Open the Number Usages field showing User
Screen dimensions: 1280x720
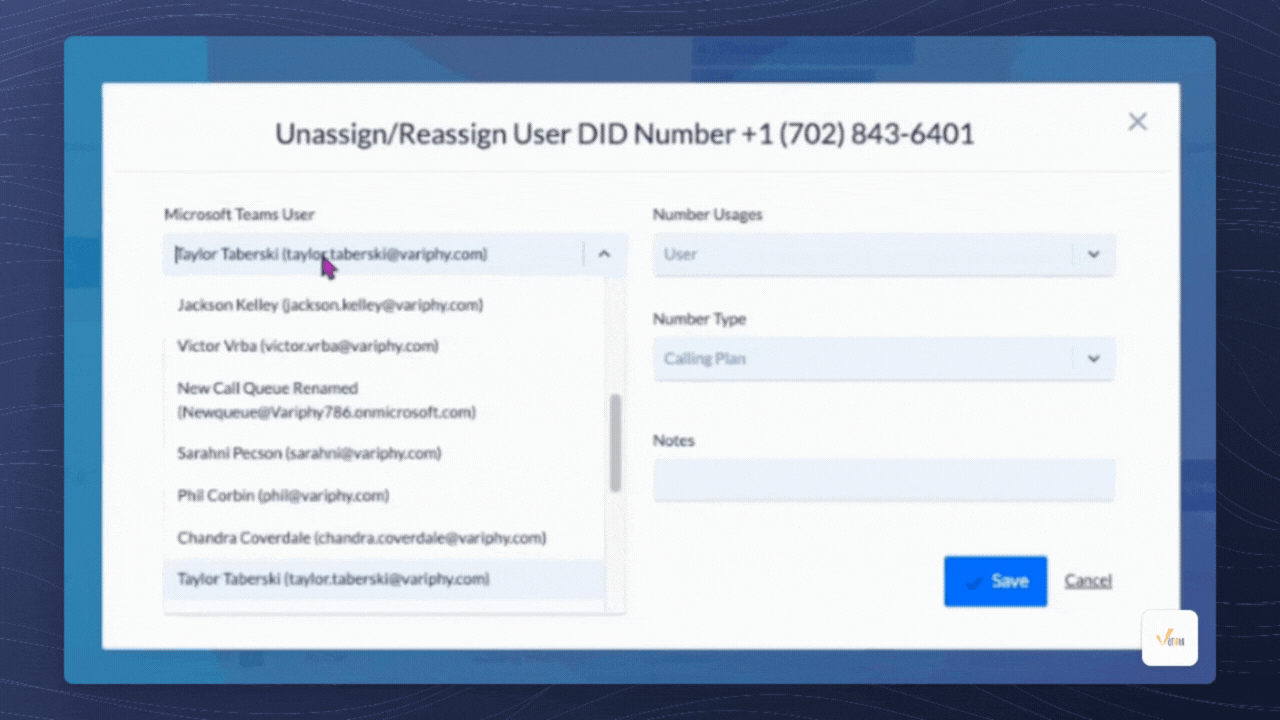coord(860,254)
